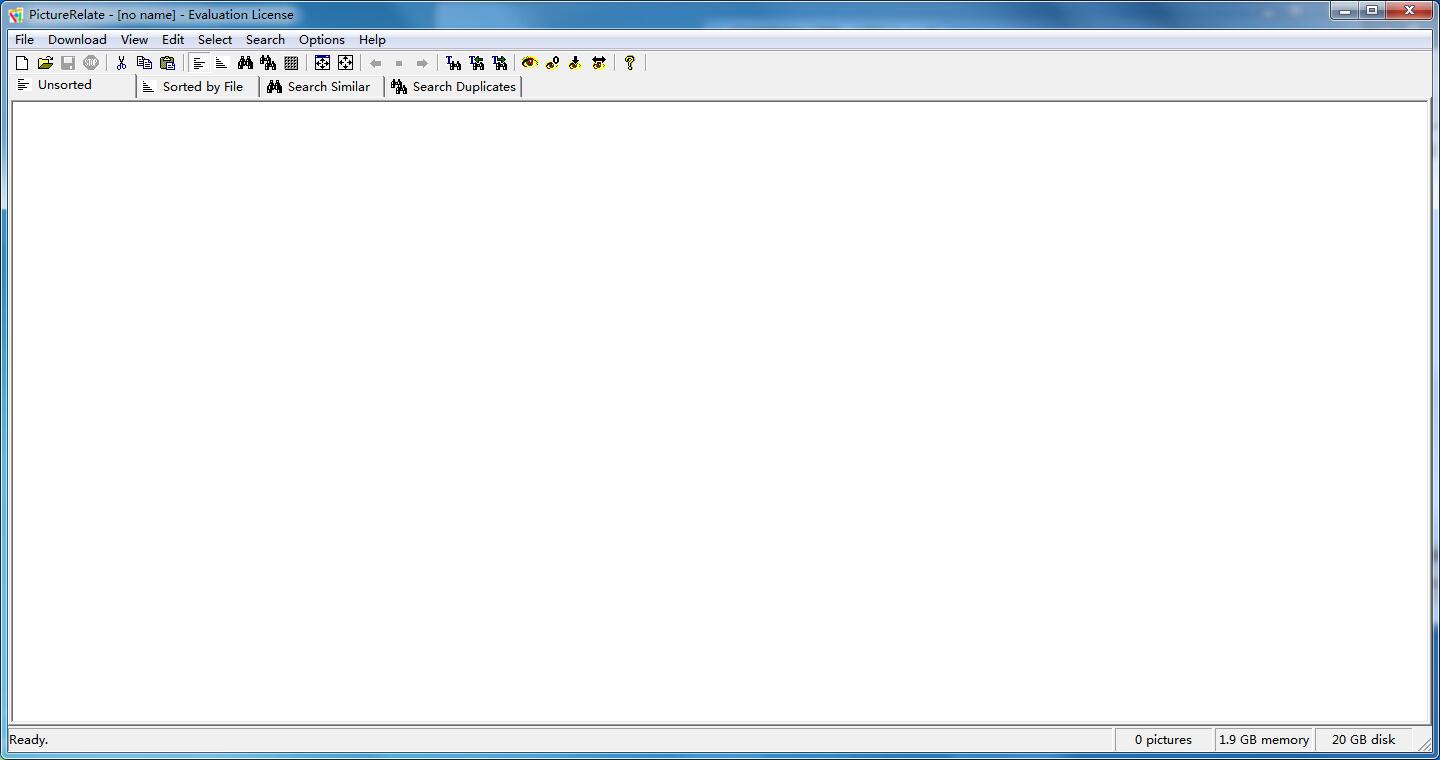Click the single binoculars toolbar icon
1440x760 pixels.
coord(245,63)
